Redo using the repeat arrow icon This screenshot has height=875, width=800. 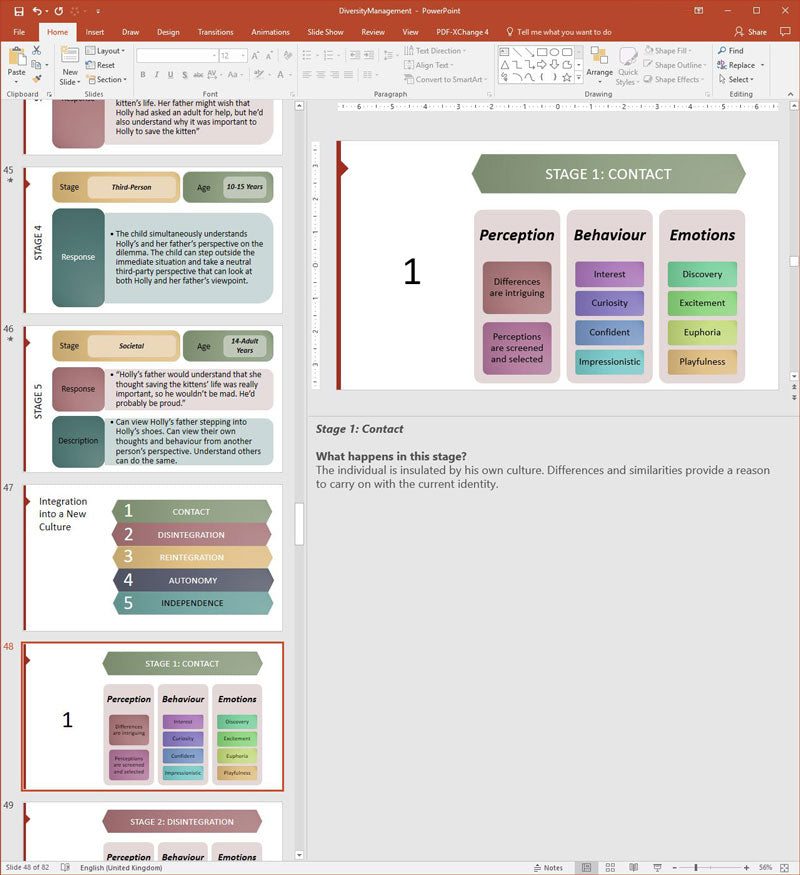(59, 11)
